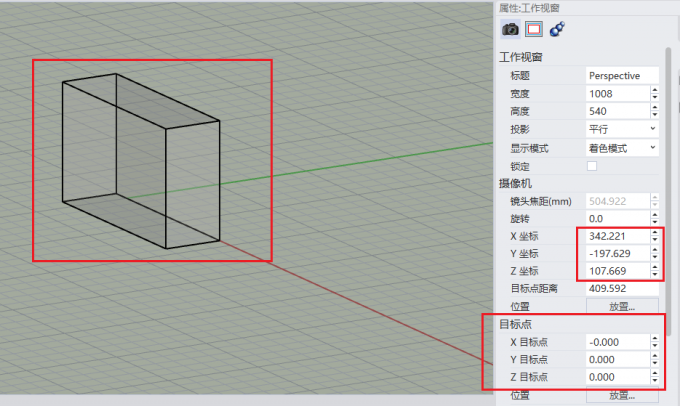This screenshot has height=406, width=680.
Task: Click the properties panel vertical scrollbar
Action: point(668,191)
